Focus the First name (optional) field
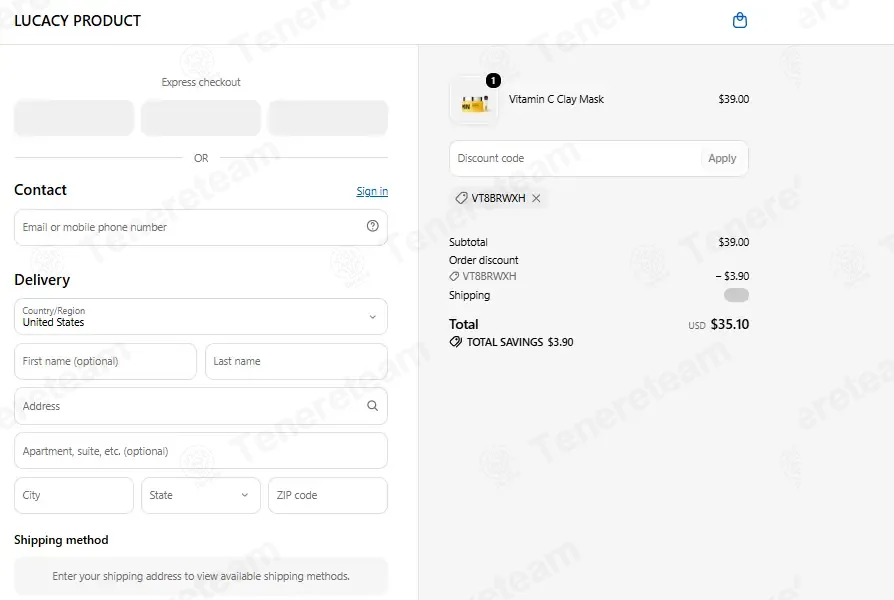The width and height of the screenshot is (894, 600). coord(105,361)
